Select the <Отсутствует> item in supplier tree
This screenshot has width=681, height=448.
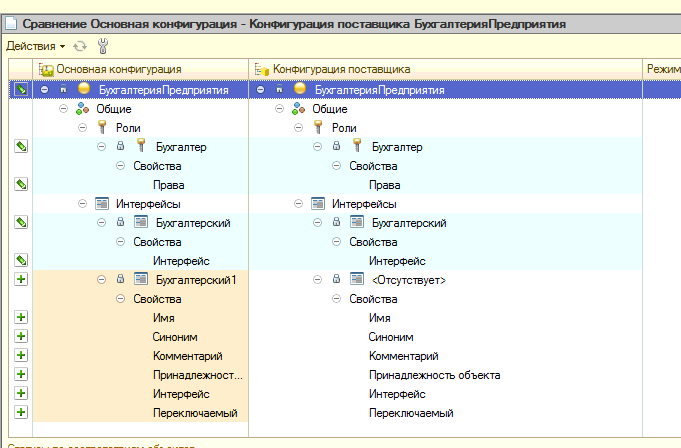click(x=408, y=280)
